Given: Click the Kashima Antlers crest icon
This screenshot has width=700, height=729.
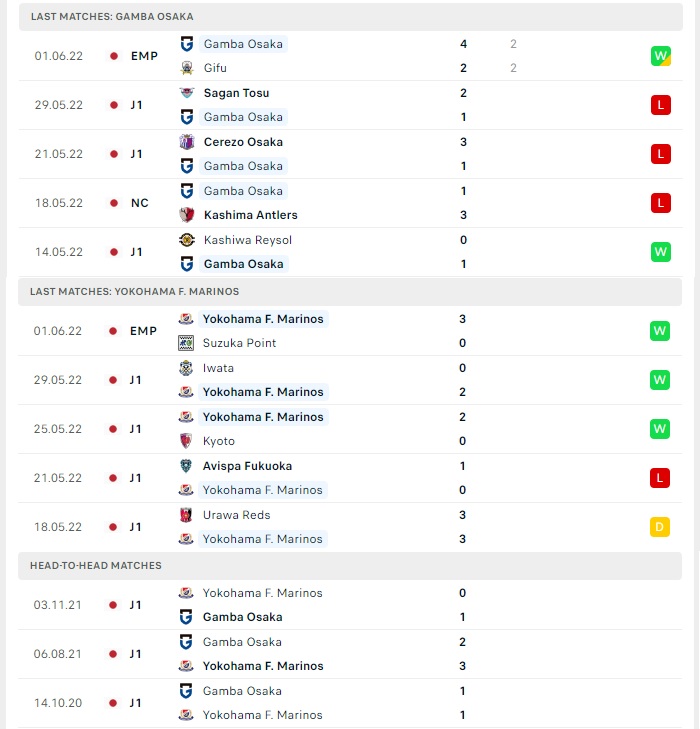Looking at the screenshot, I should click(x=187, y=215).
